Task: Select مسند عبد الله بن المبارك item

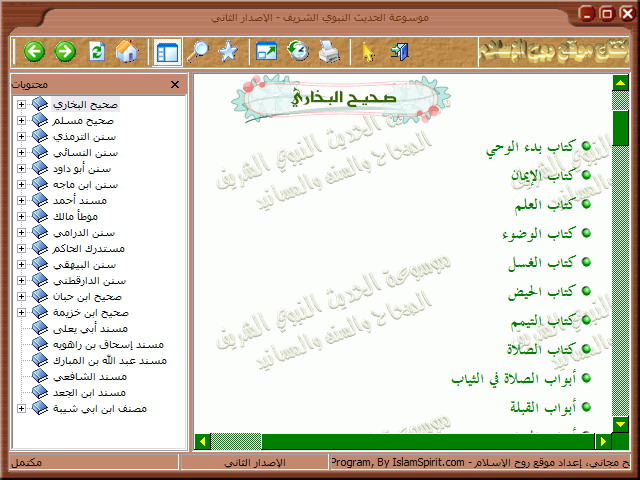Action: pyautogui.click(x=110, y=360)
